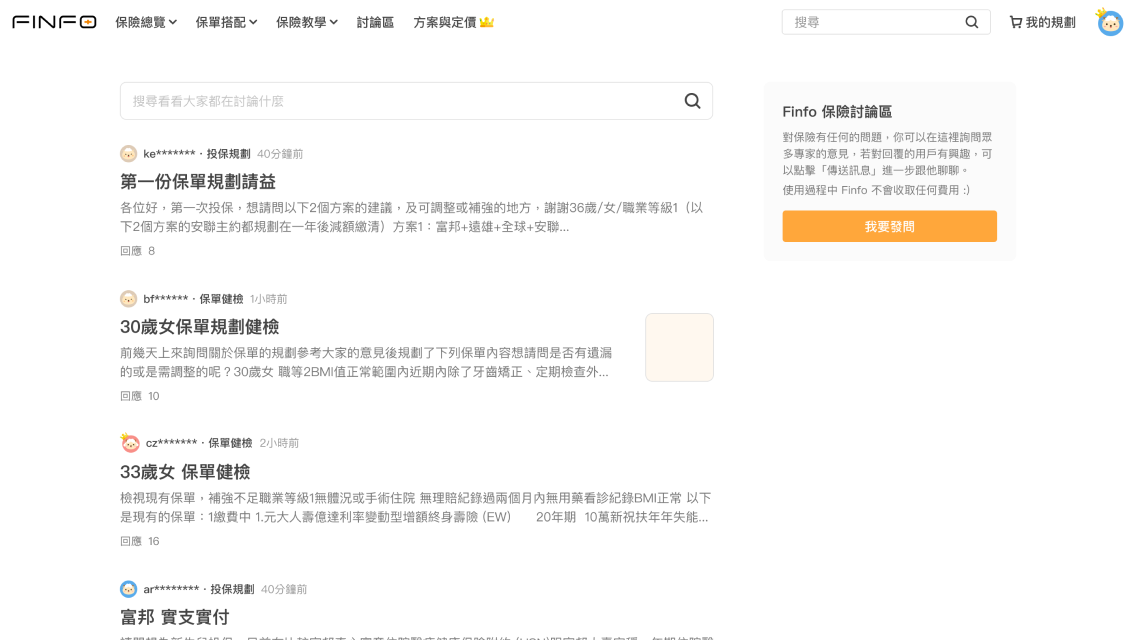Click the 我要發問 button

pyautogui.click(x=889, y=226)
